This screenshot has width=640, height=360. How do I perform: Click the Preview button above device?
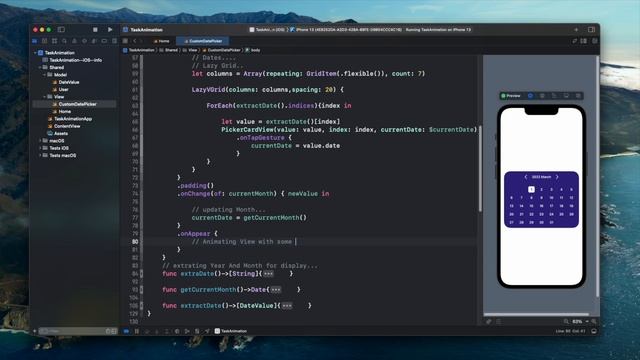511,96
